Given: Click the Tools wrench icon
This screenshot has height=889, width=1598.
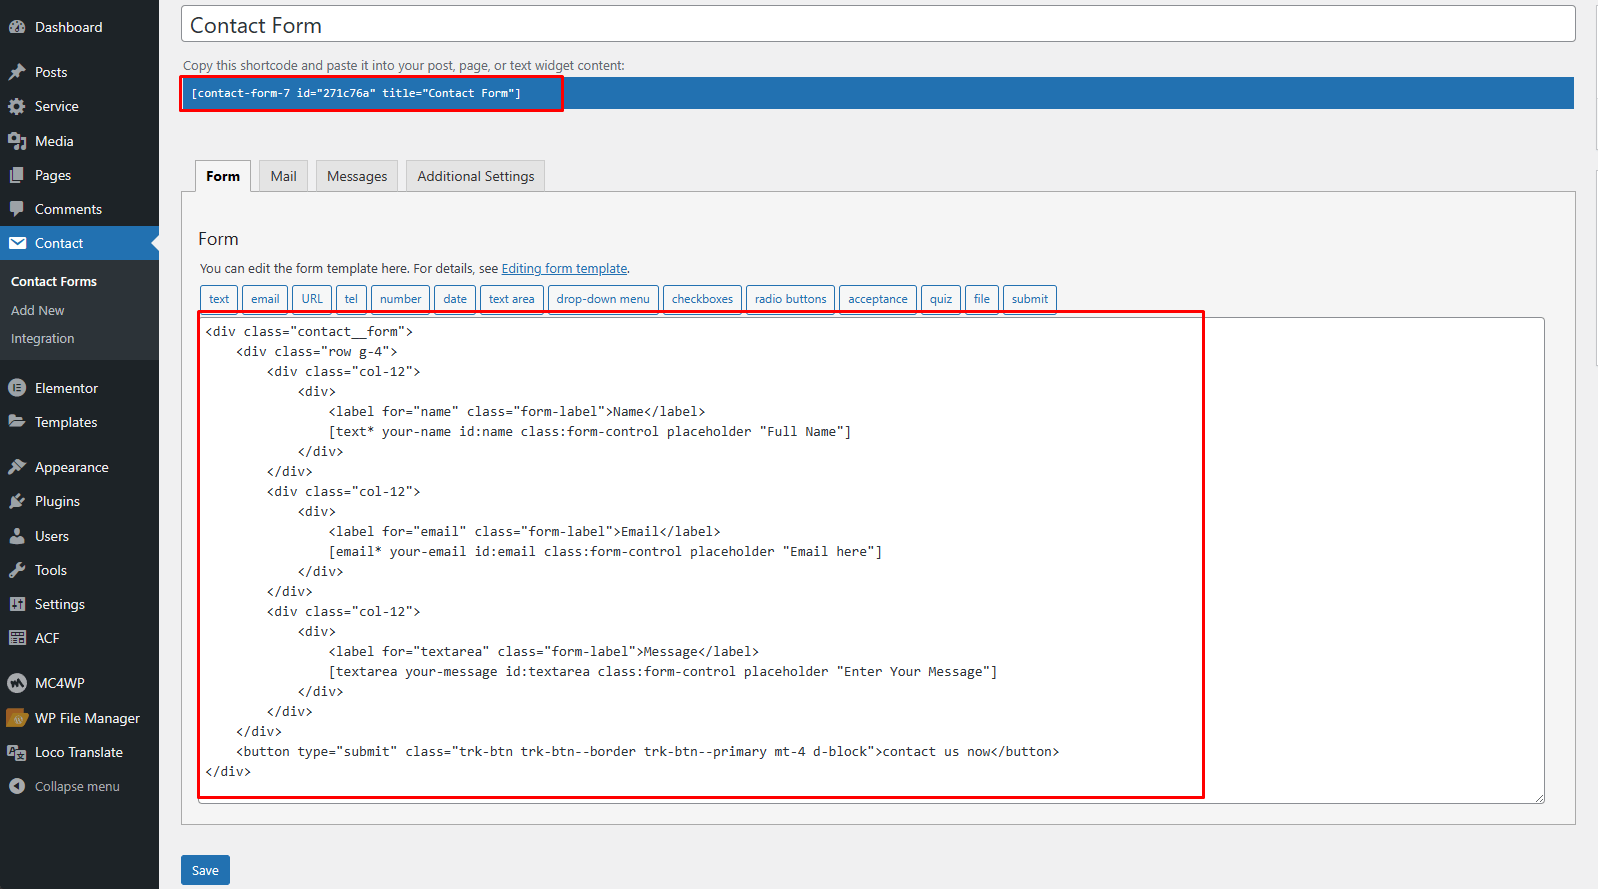Looking at the screenshot, I should tap(17, 570).
